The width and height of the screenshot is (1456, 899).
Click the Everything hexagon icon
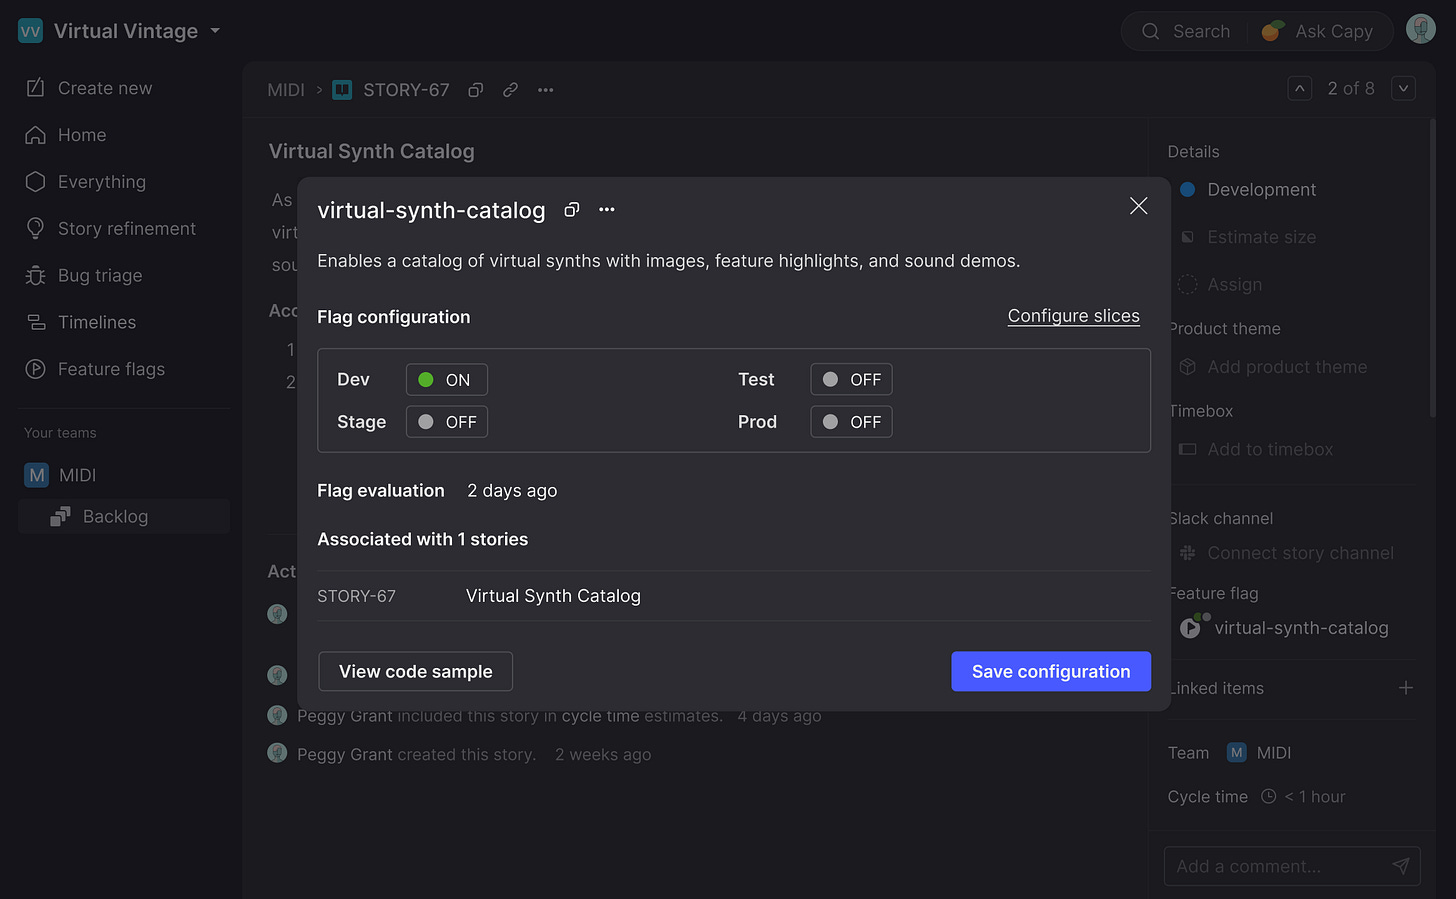[x=35, y=182]
